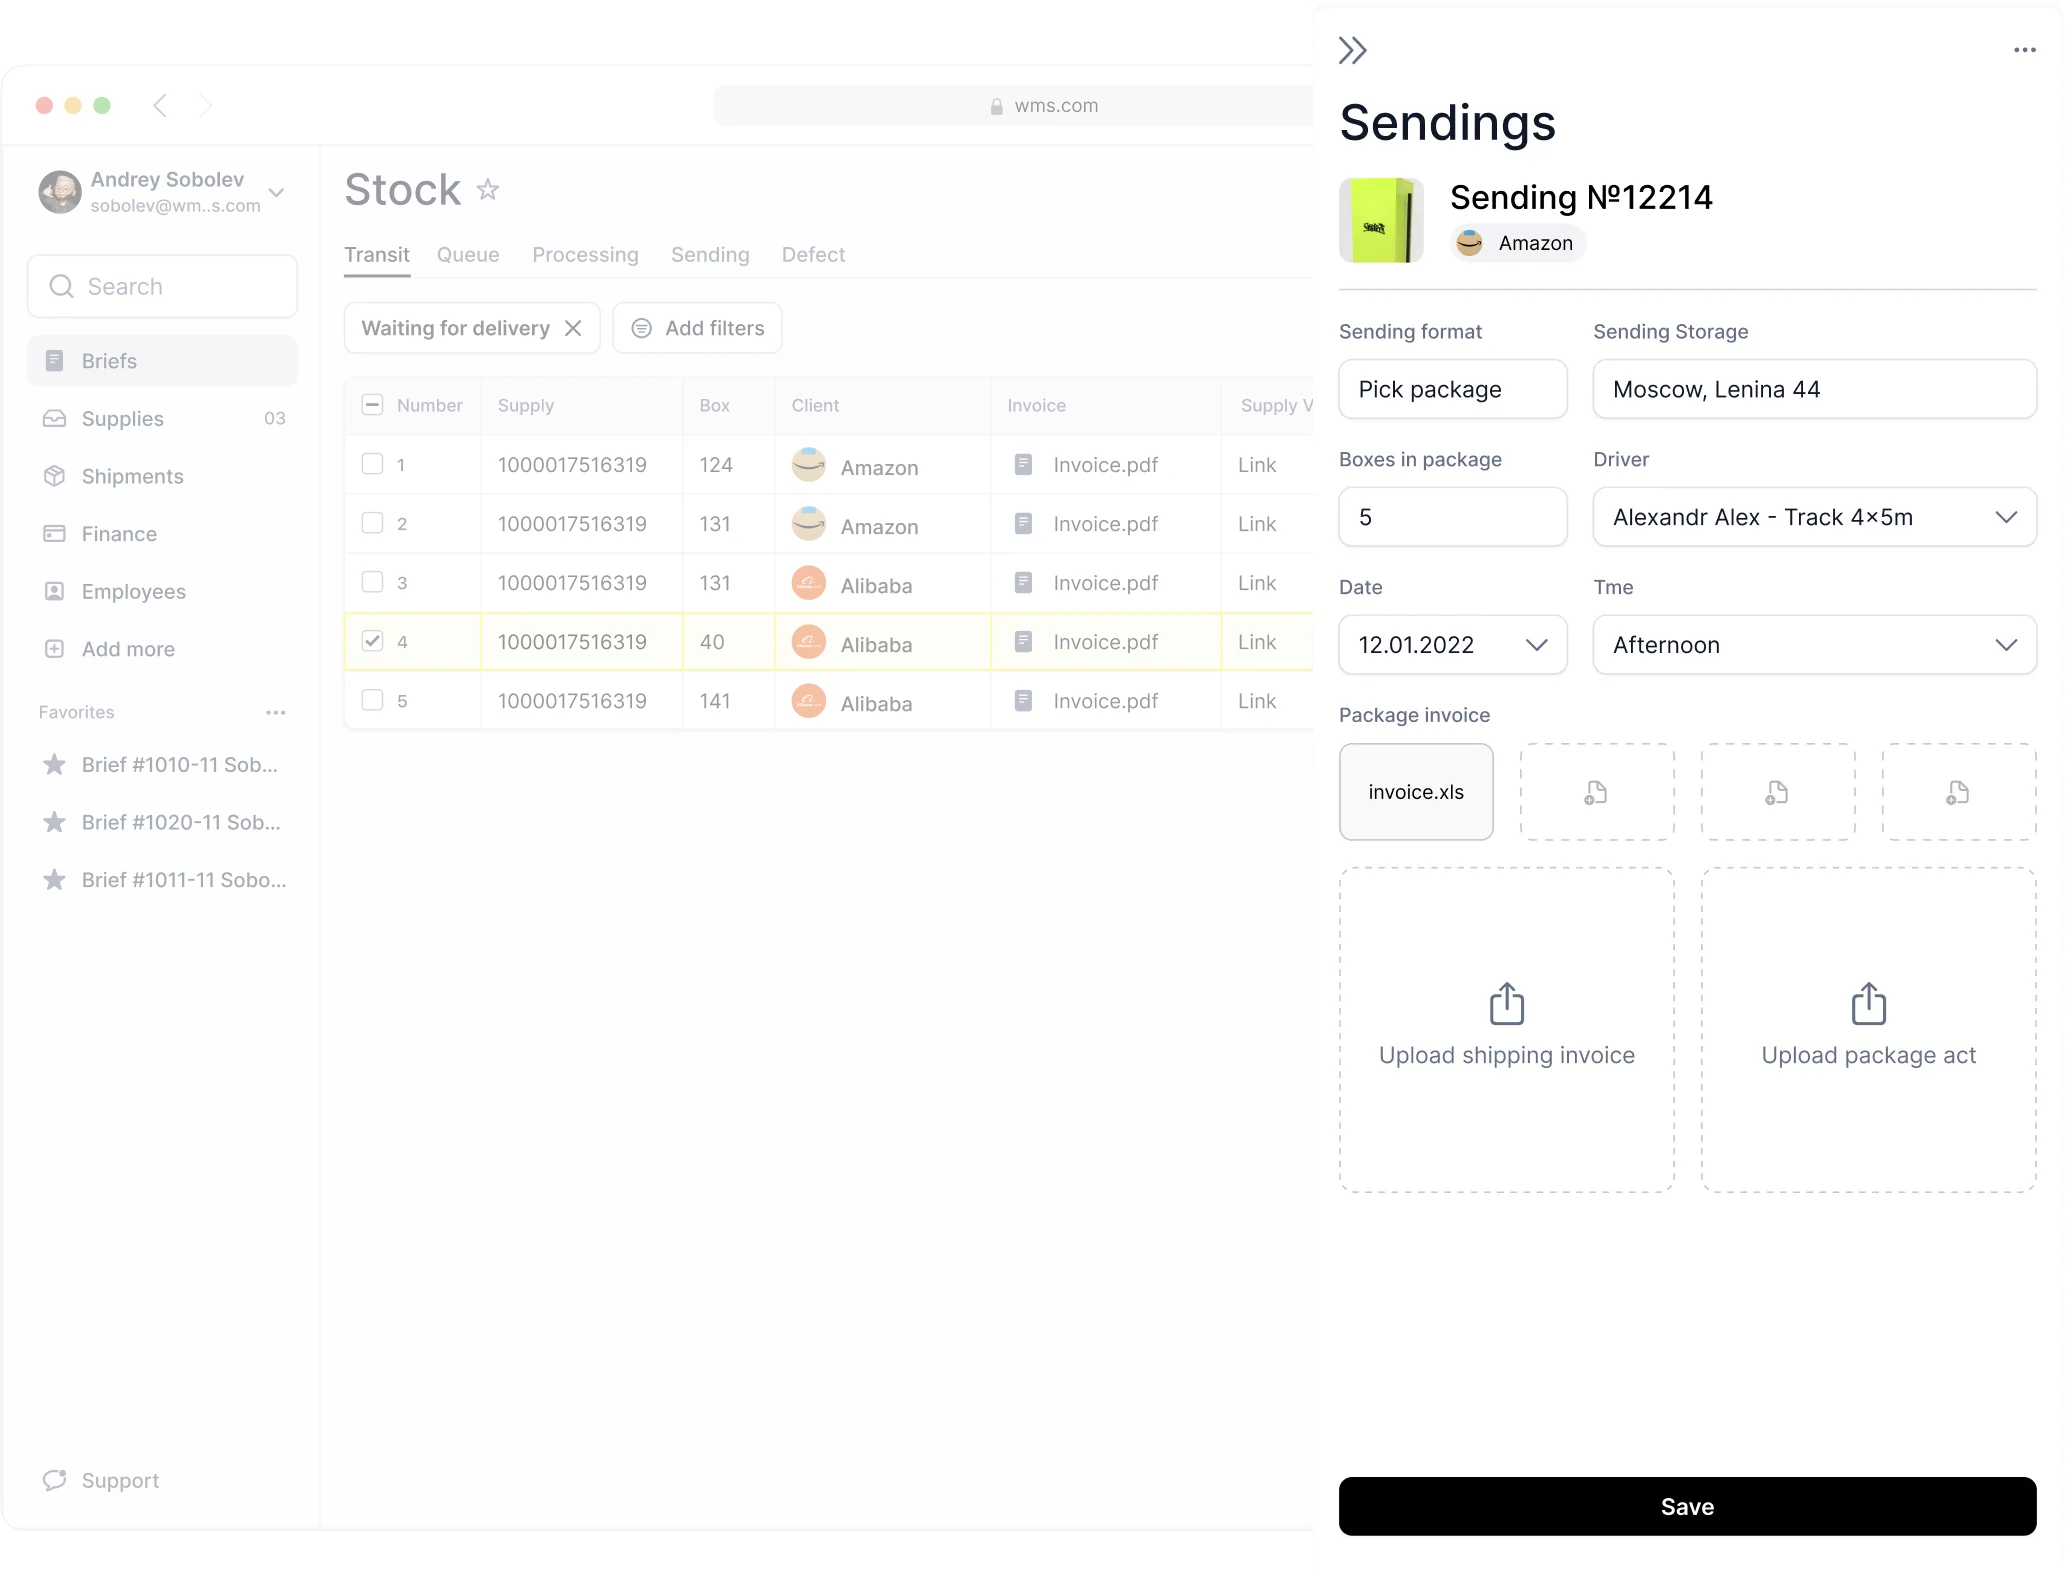Click the browser forward arrow

pyautogui.click(x=205, y=105)
